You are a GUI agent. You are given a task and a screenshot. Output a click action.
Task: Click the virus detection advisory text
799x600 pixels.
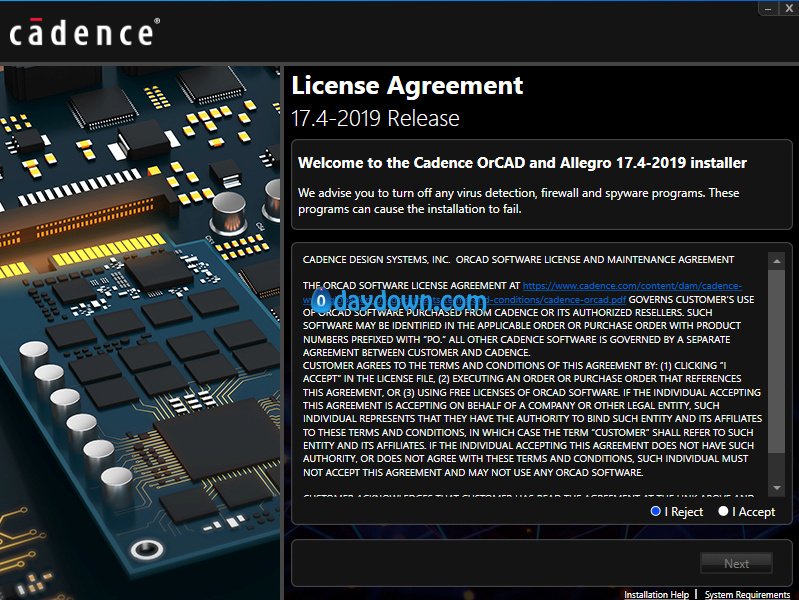[518, 201]
